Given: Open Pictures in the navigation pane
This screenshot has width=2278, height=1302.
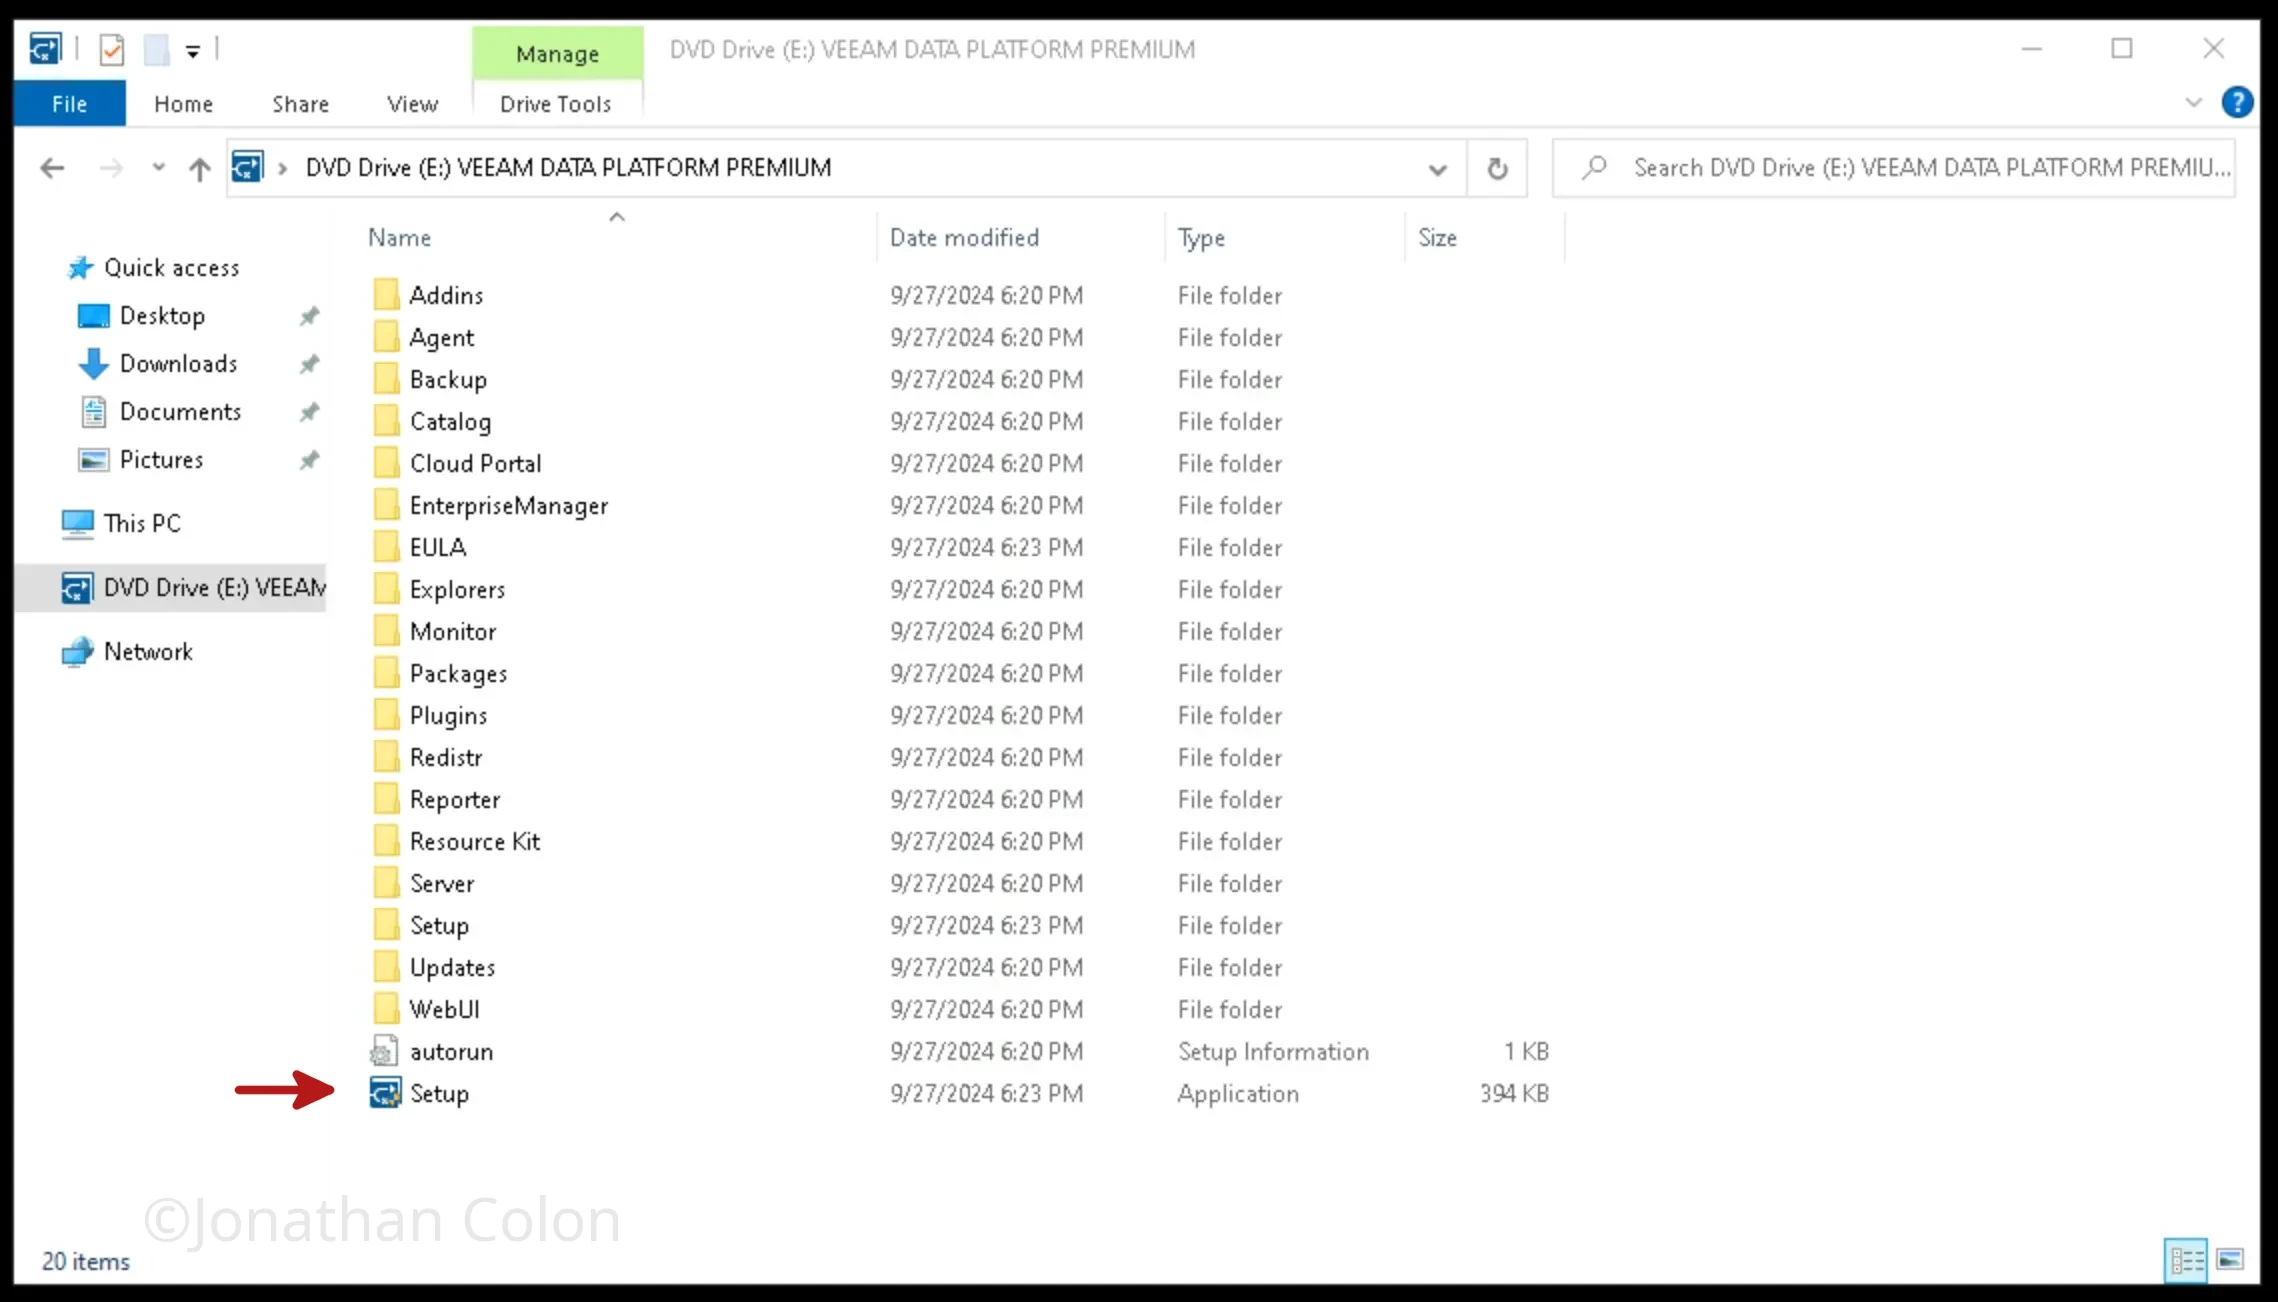Looking at the screenshot, I should pyautogui.click(x=140, y=459).
